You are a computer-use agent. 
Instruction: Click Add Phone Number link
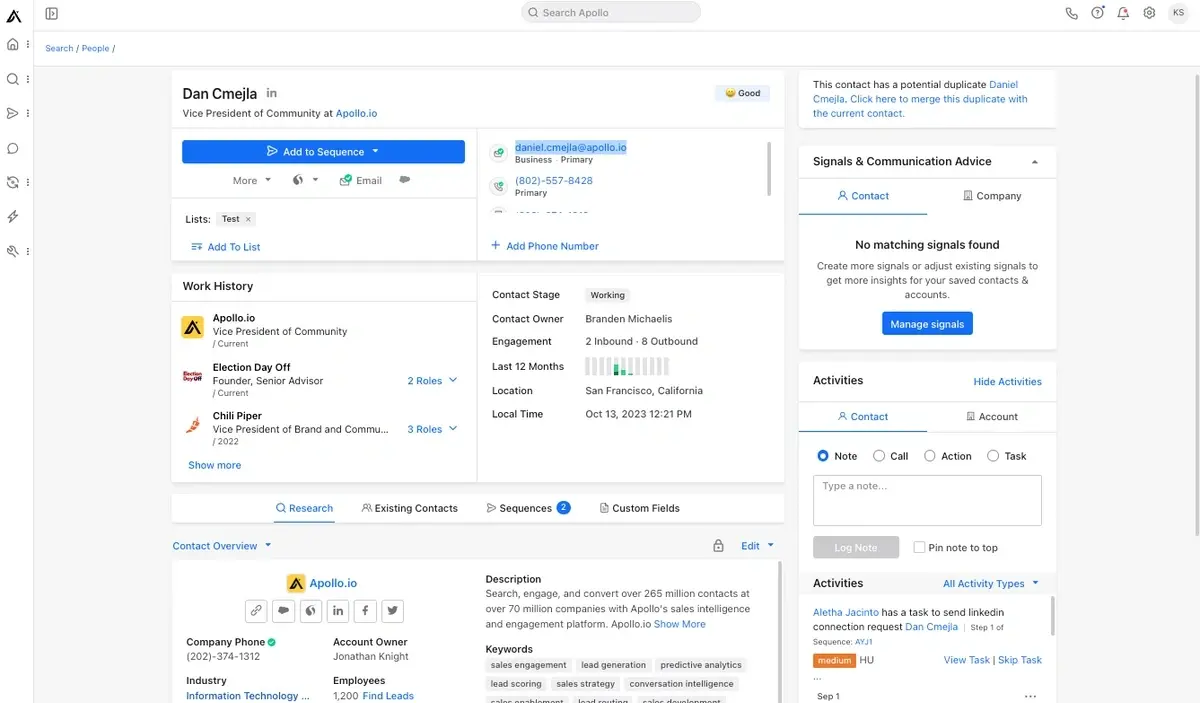pyautogui.click(x=545, y=246)
